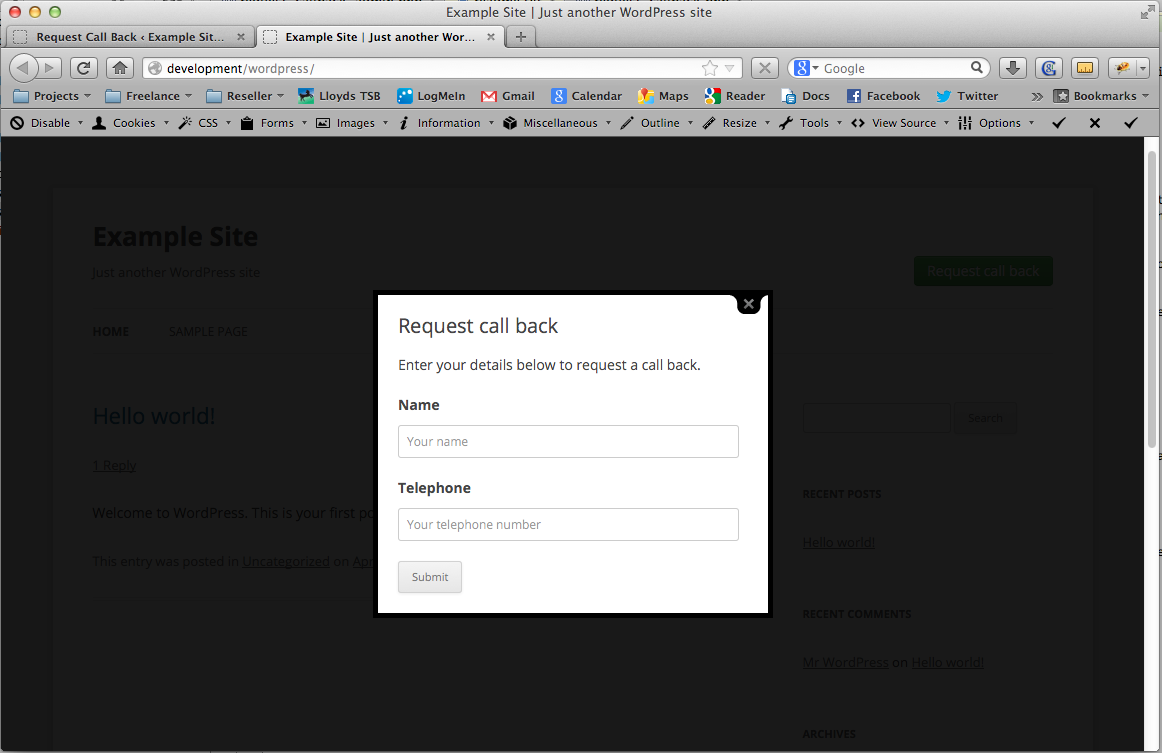The height and width of the screenshot is (753, 1162).
Task: Bookmark this page with the star icon
Action: pos(709,68)
